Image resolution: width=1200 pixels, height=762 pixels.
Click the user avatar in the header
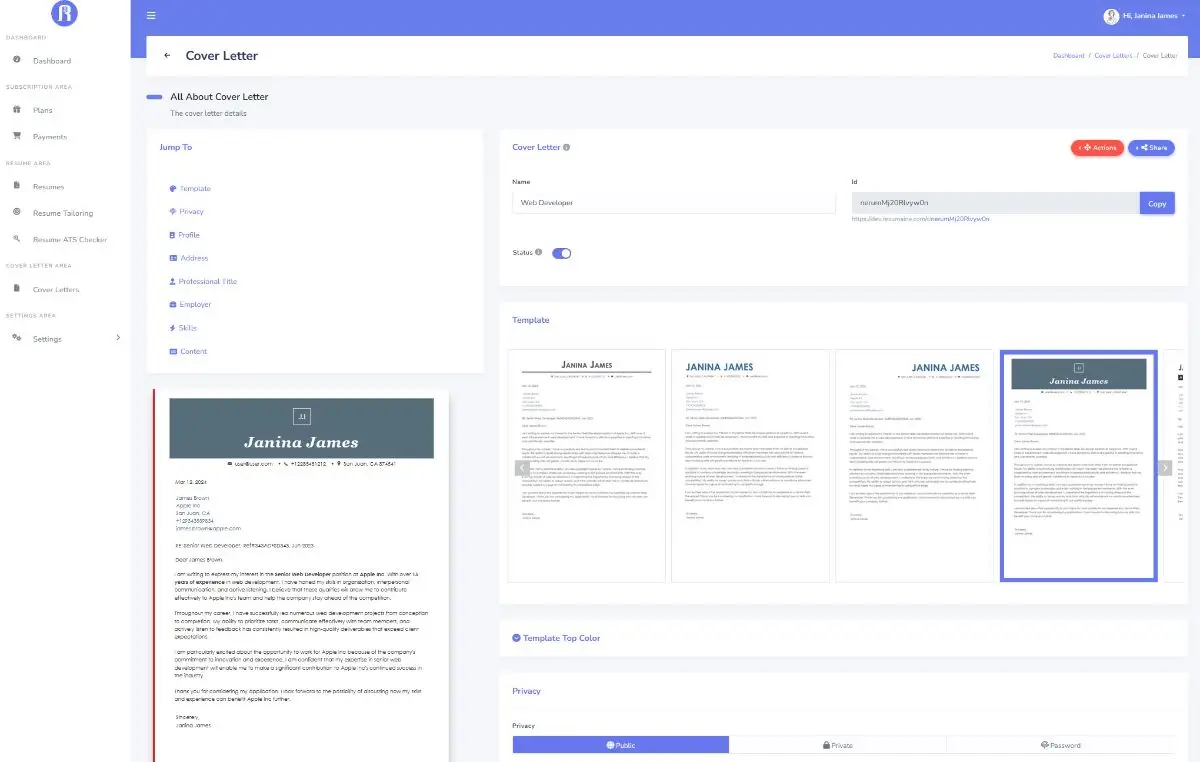pos(1110,16)
